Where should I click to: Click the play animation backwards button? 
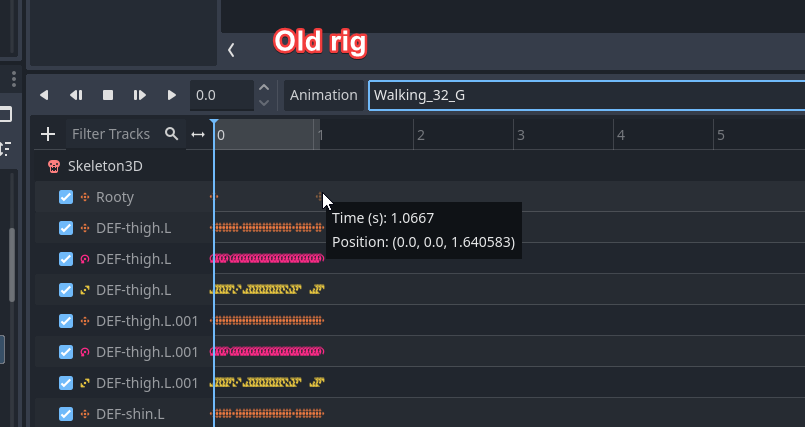44,95
